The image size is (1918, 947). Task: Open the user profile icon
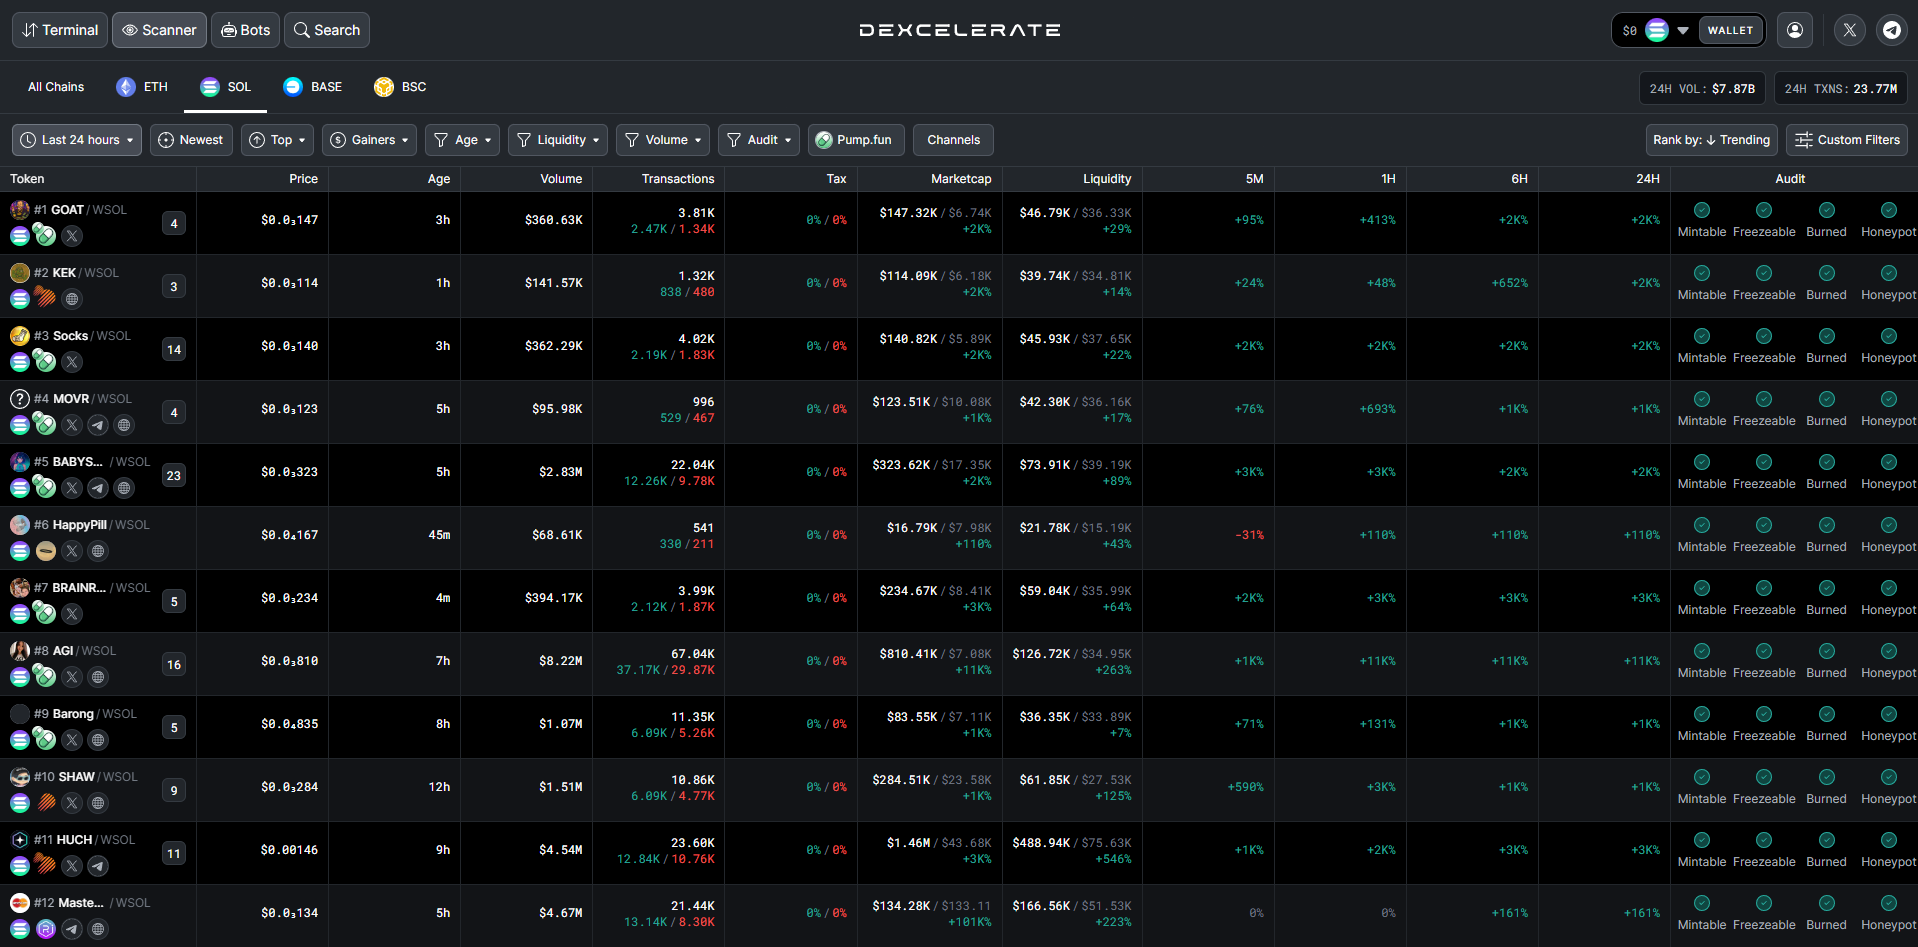(x=1795, y=30)
